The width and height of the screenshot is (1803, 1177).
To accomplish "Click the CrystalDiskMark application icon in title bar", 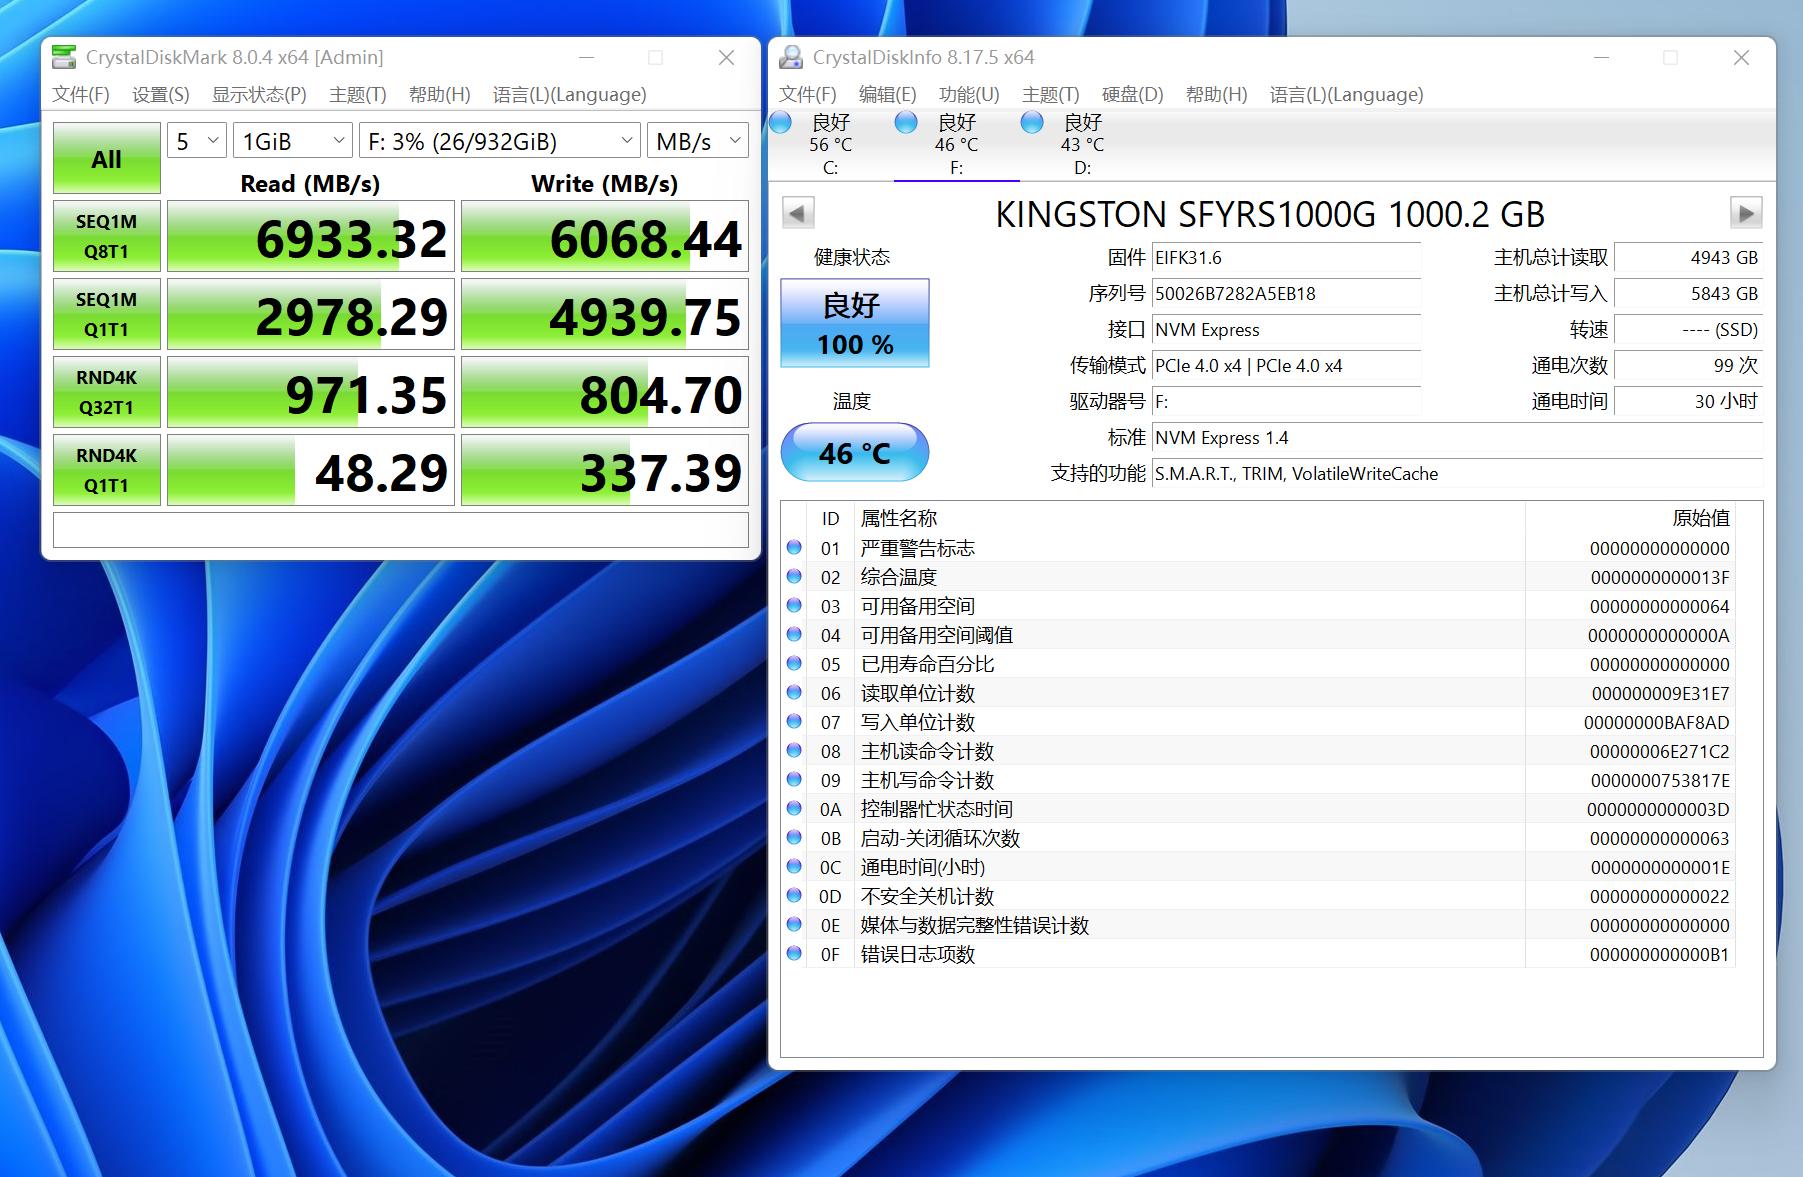I will tap(66, 57).
